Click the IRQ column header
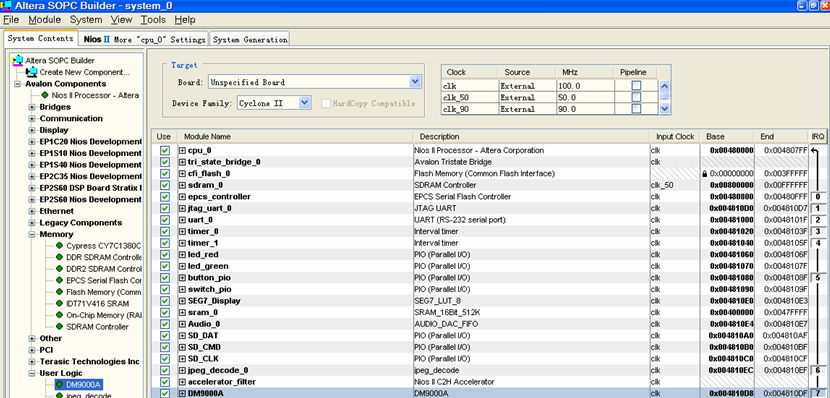Viewport: 830px width, 398px height. [x=818, y=137]
